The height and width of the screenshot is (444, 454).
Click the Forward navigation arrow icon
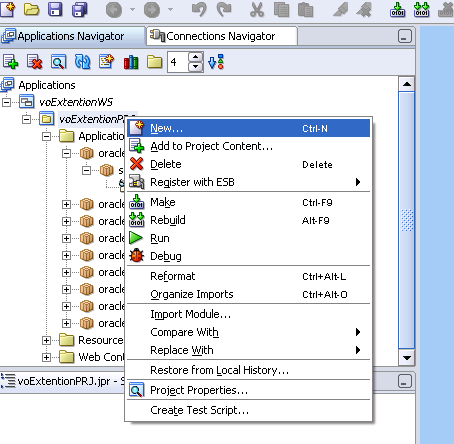point(152,10)
